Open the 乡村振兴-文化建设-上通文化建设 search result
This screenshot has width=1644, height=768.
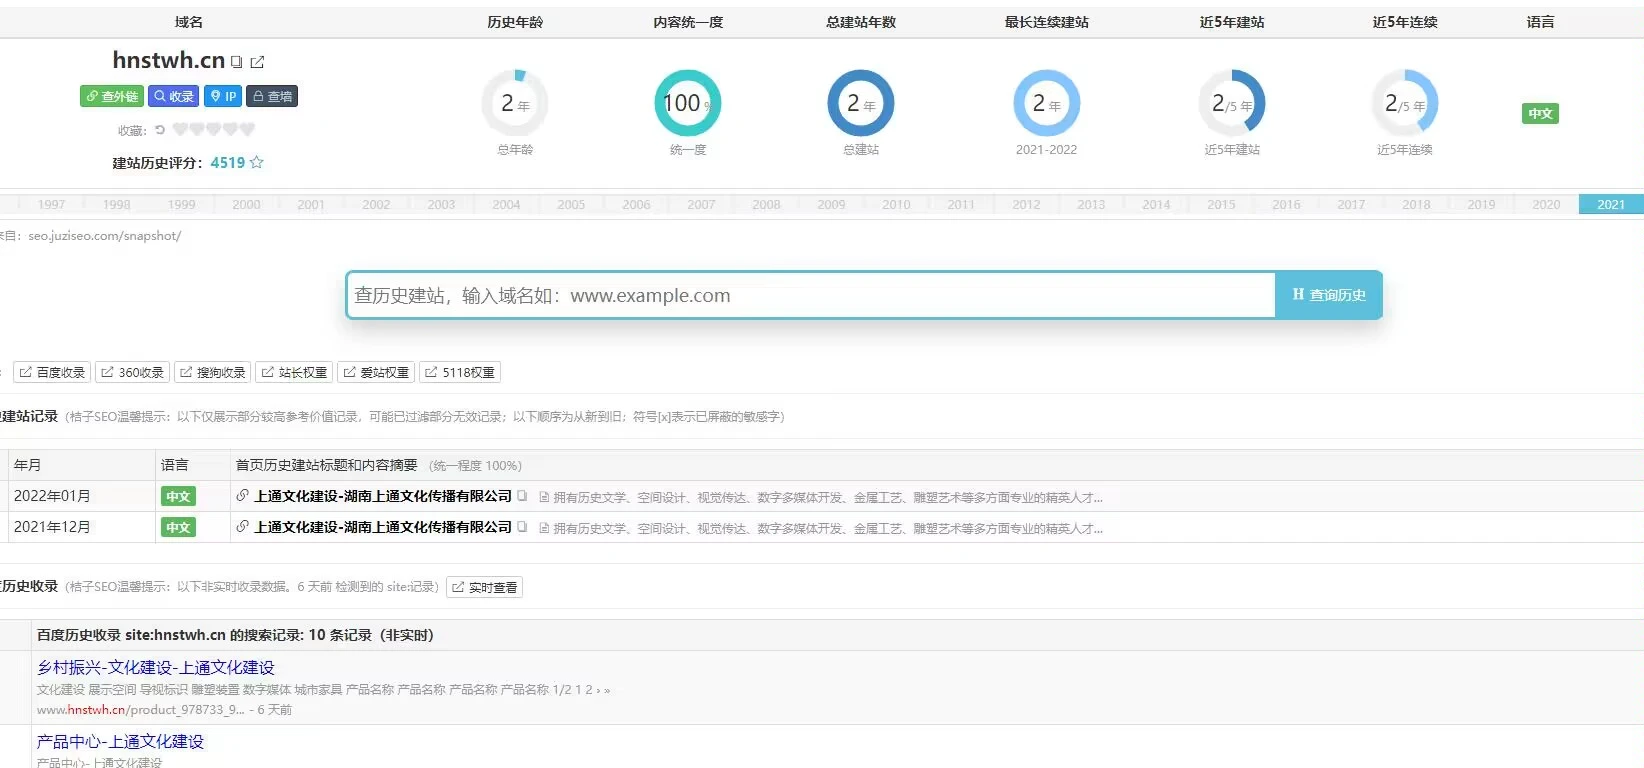[156, 667]
